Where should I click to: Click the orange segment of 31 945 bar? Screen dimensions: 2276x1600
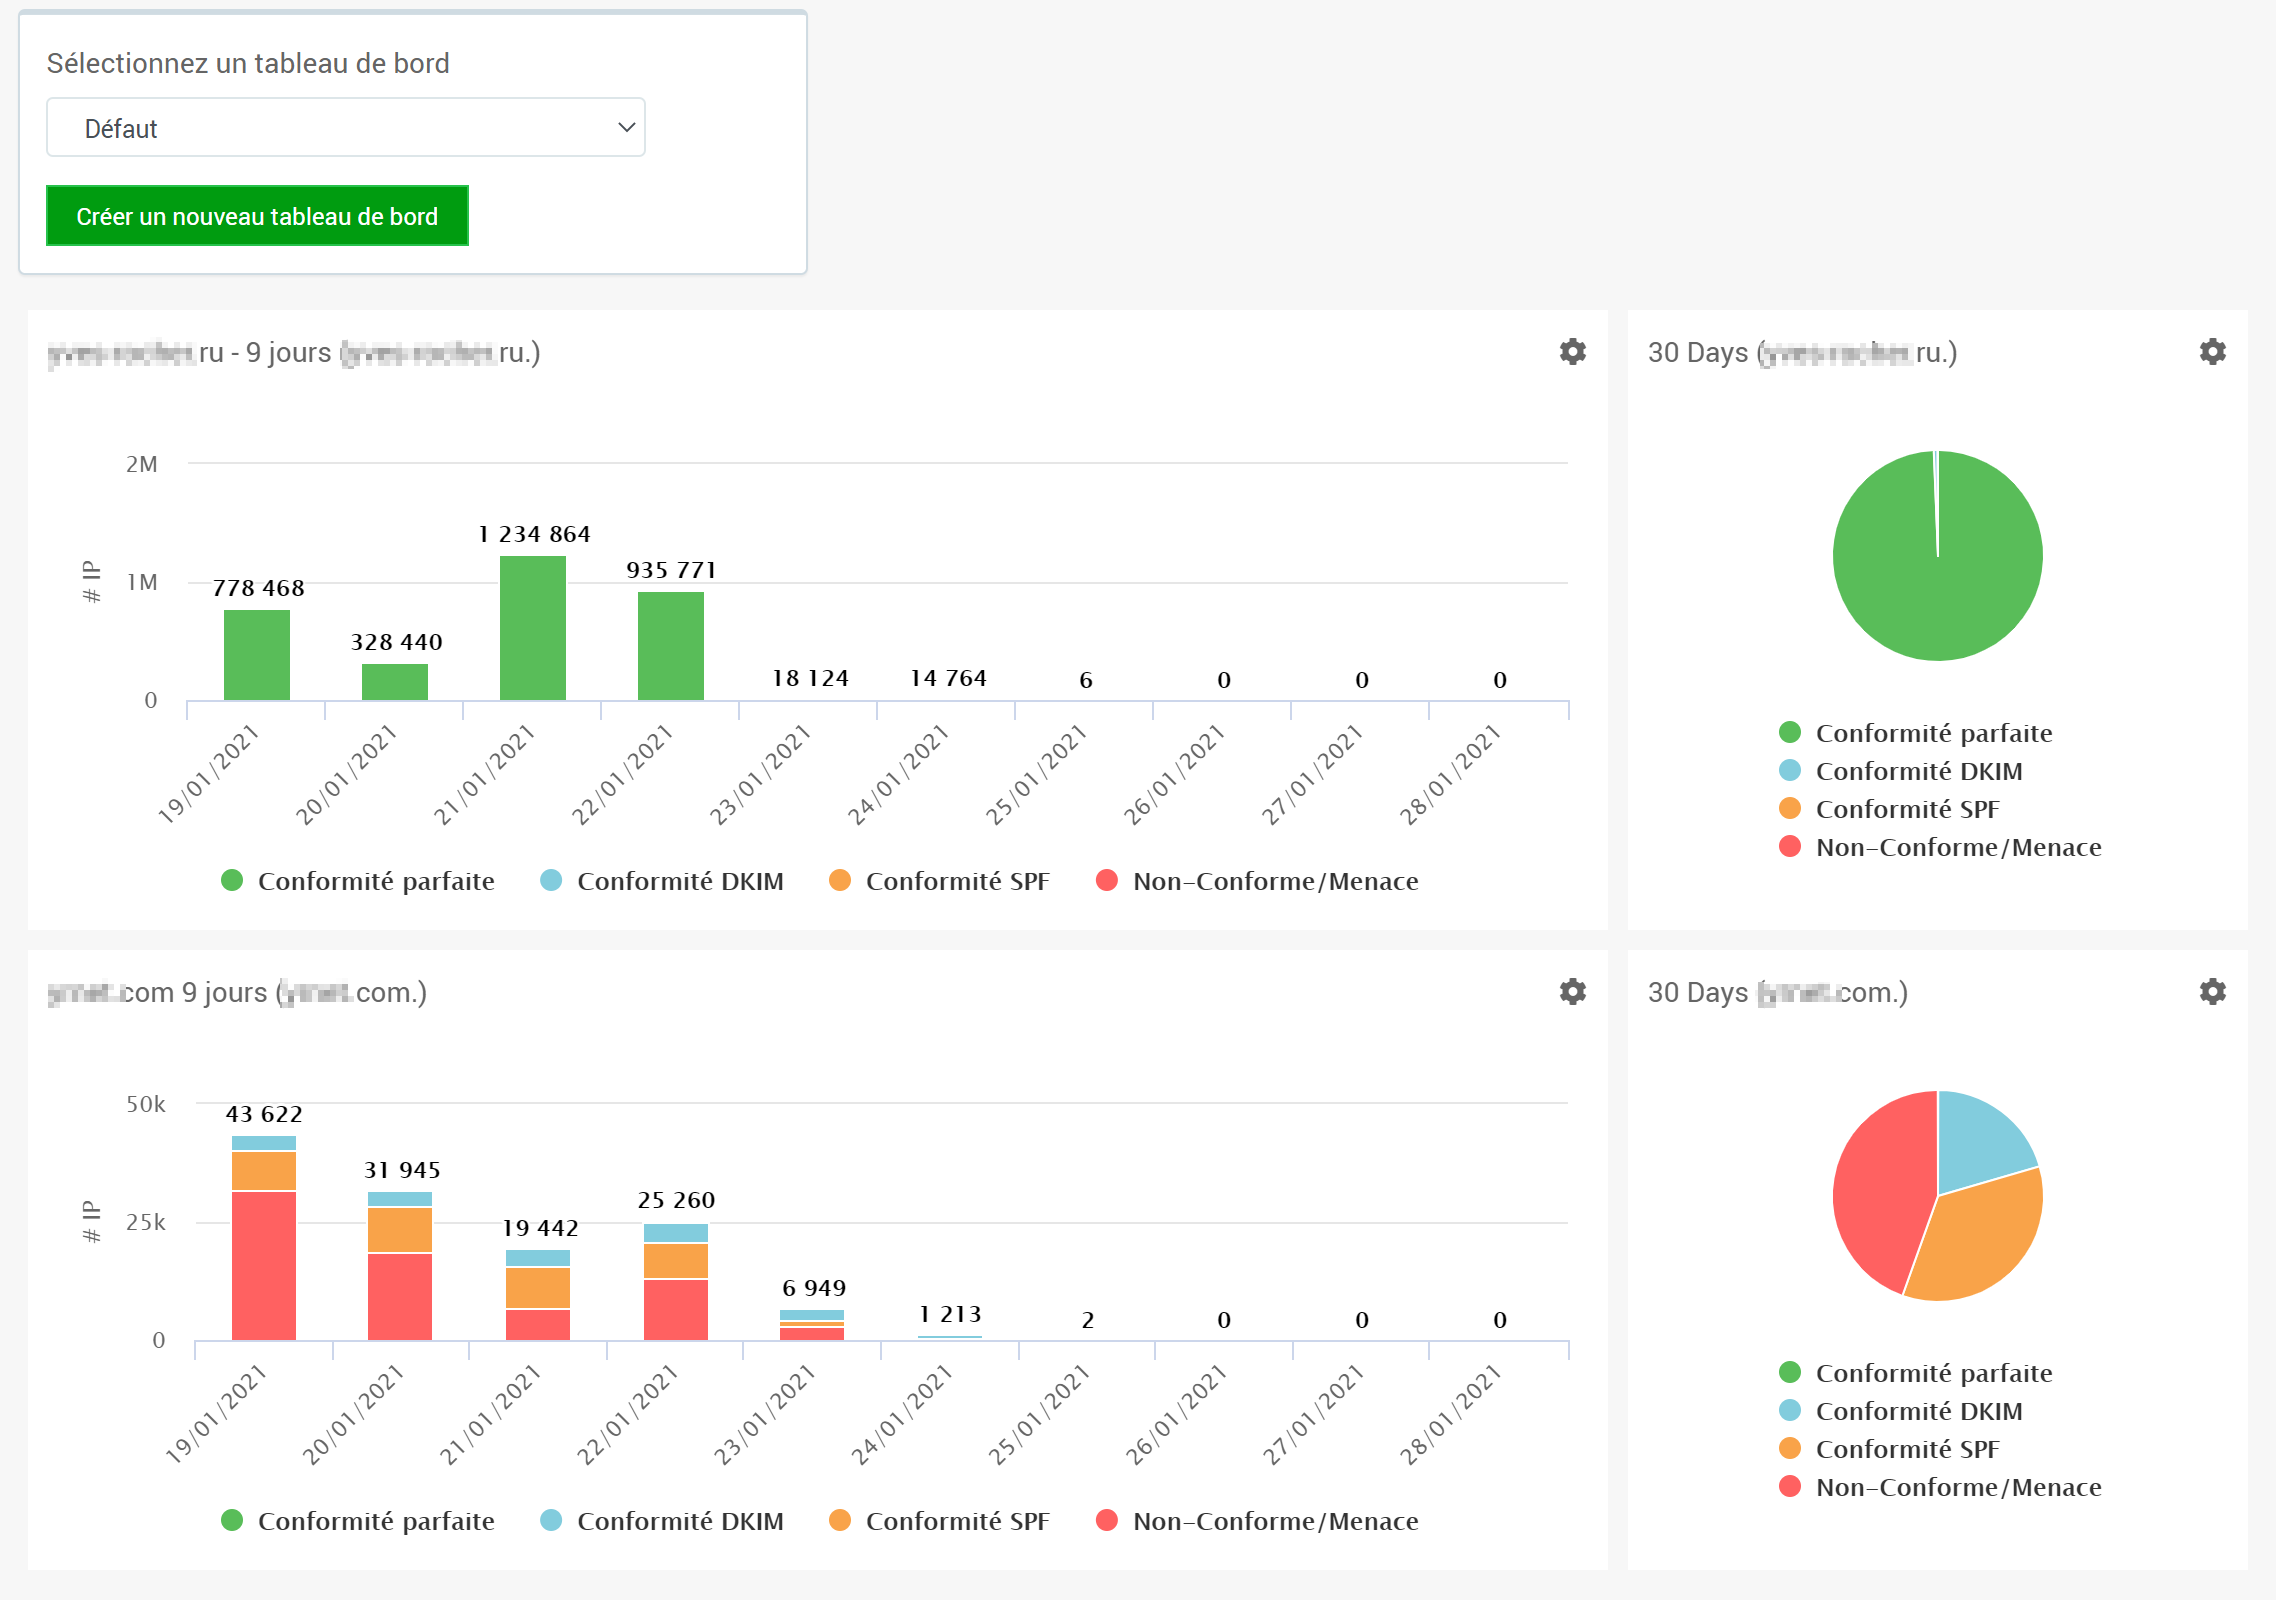pyautogui.click(x=400, y=1230)
